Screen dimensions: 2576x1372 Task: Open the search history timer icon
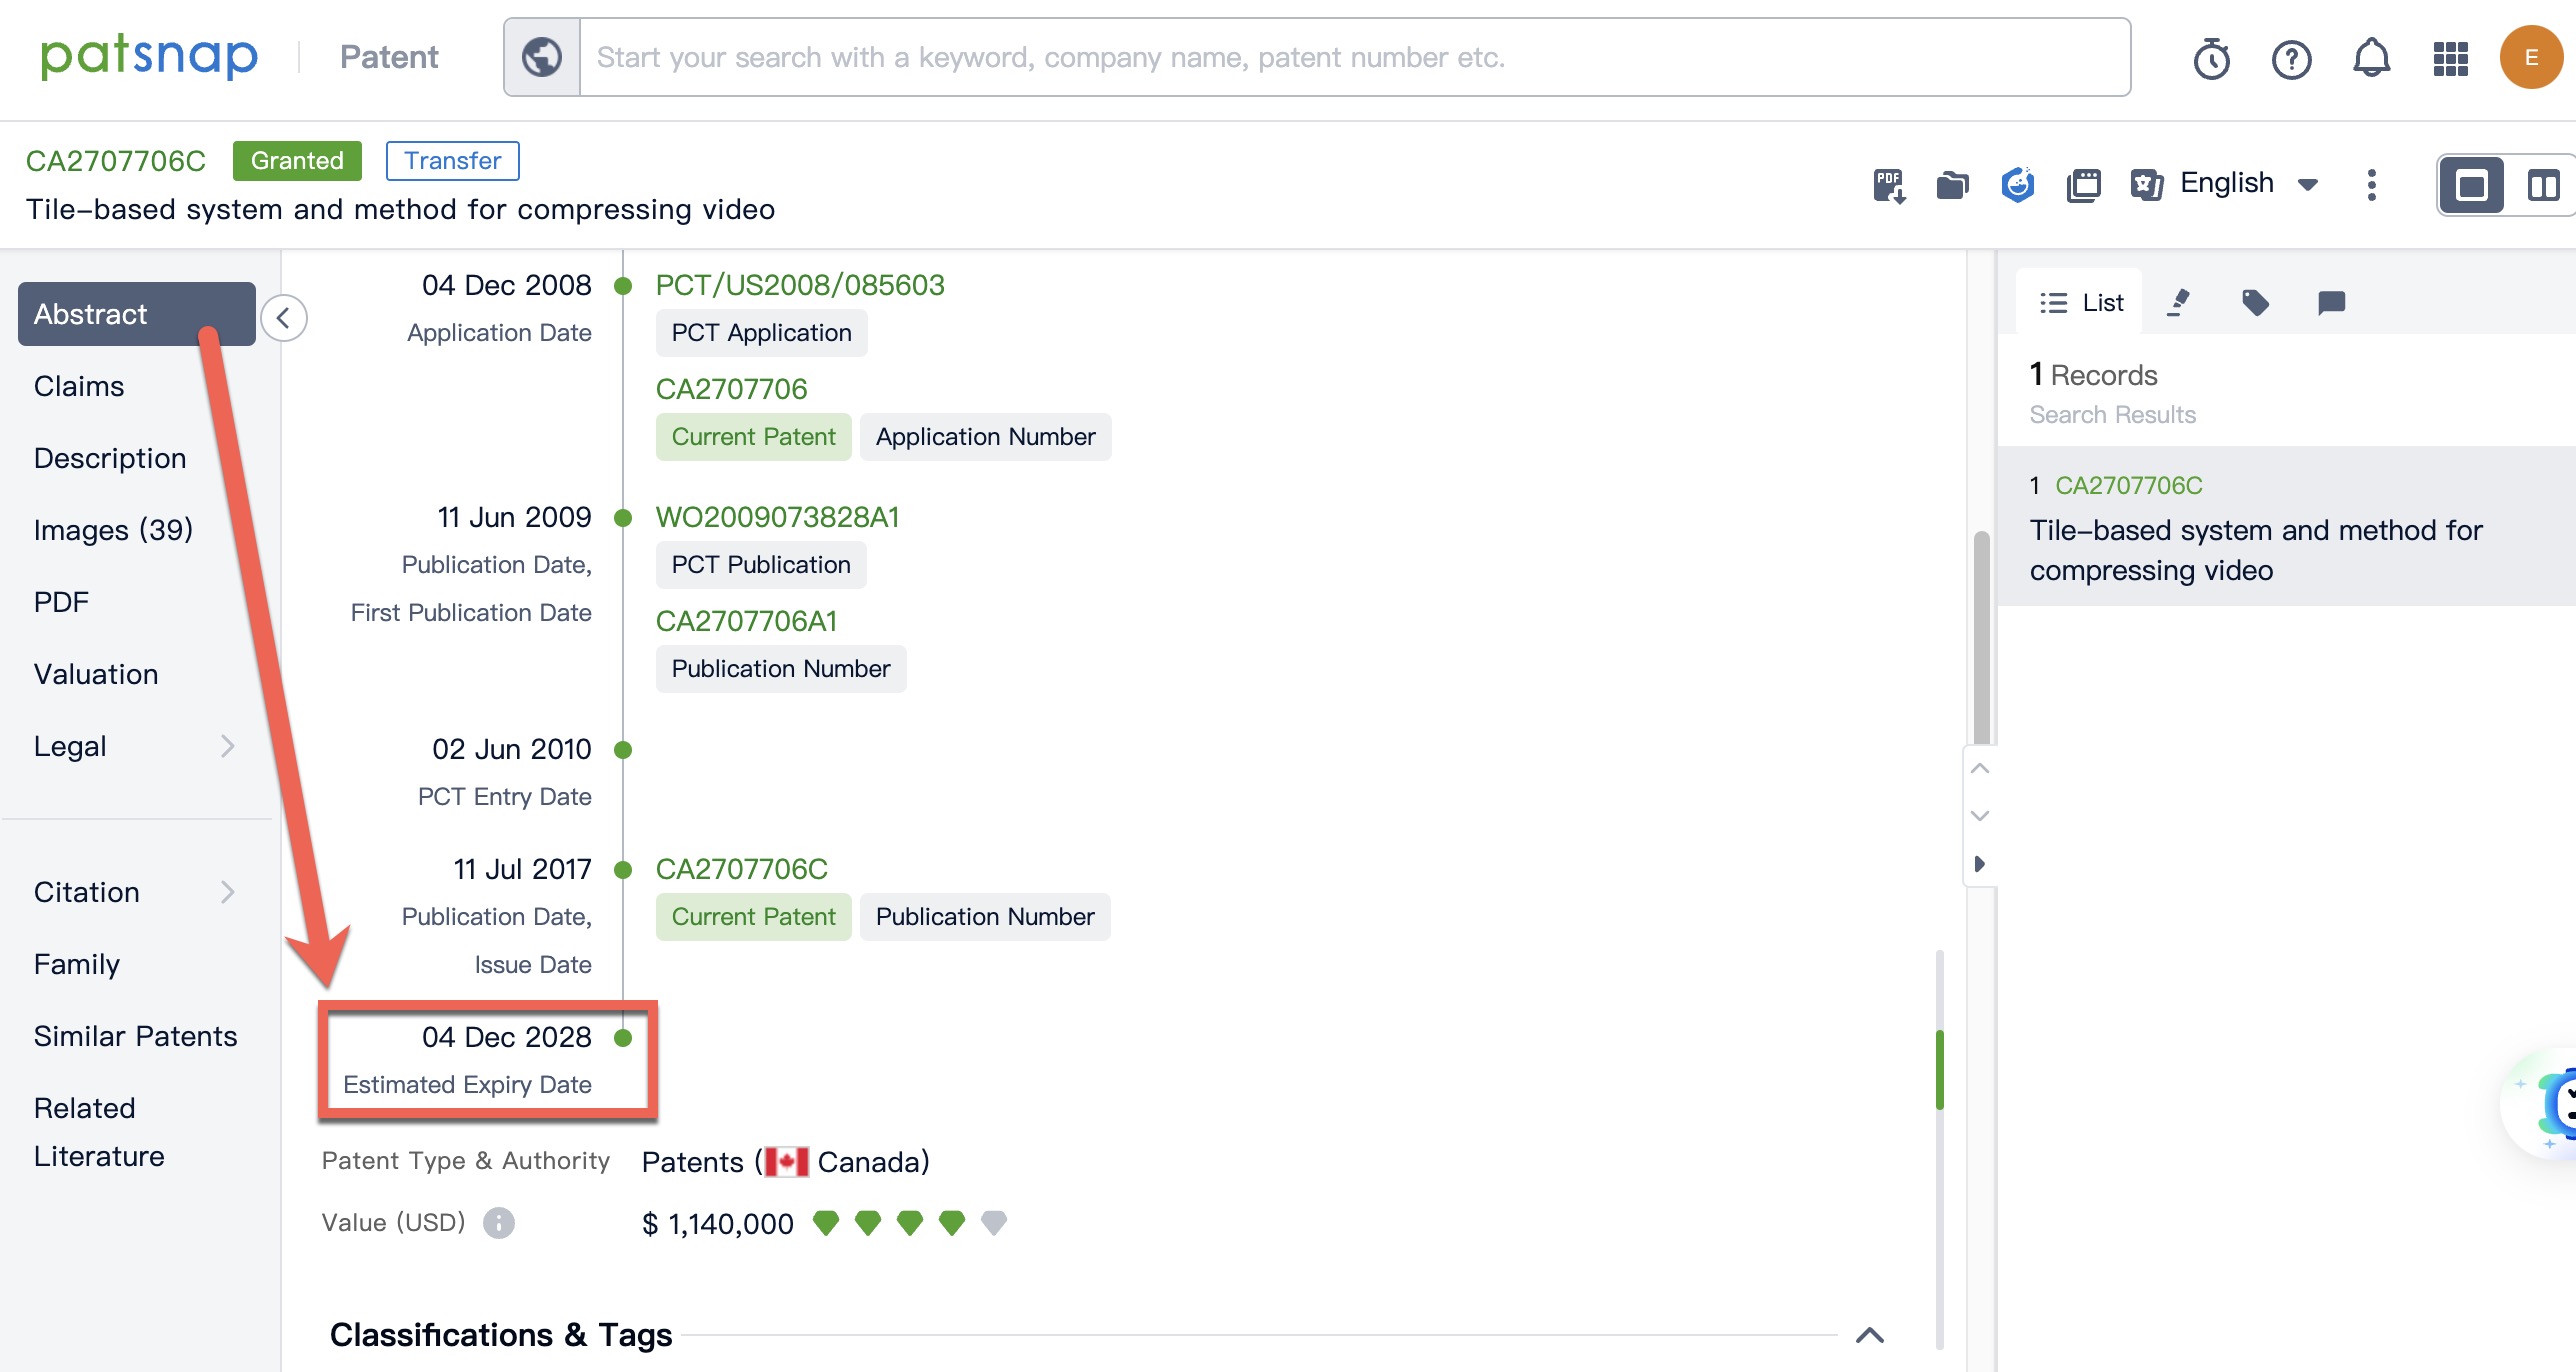2211,58
